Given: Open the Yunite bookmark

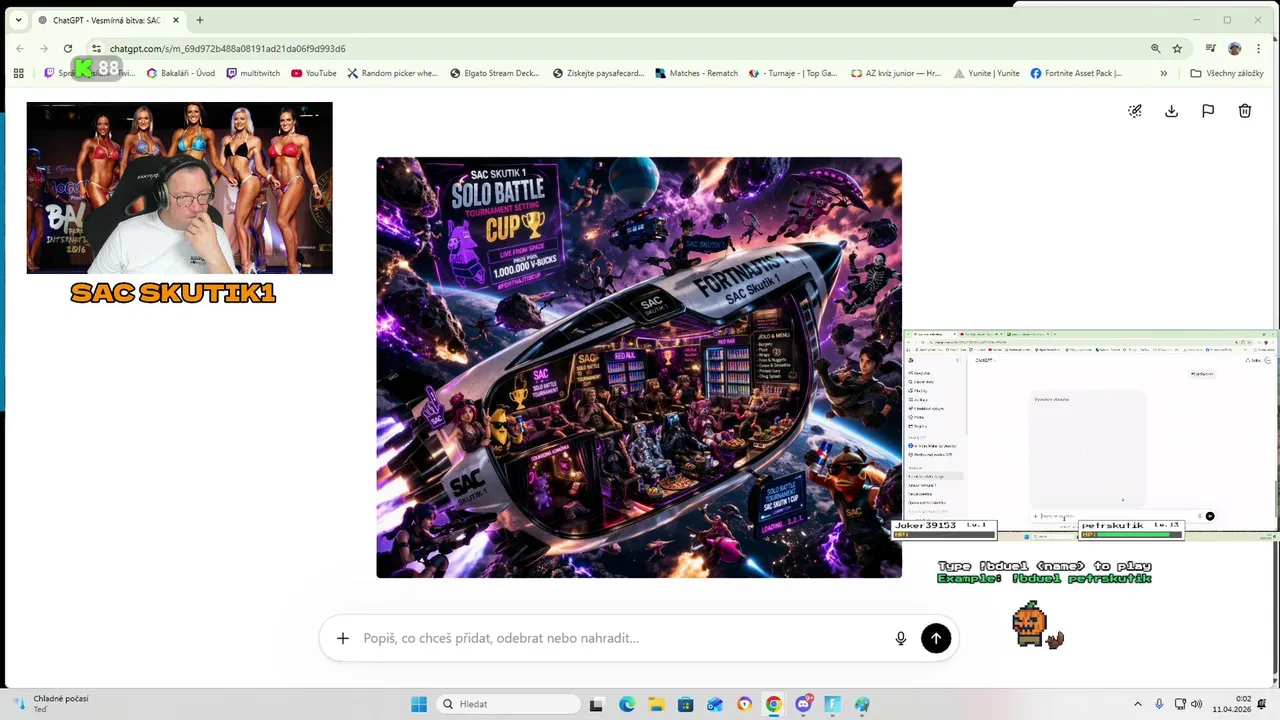Looking at the screenshot, I should coord(987,73).
